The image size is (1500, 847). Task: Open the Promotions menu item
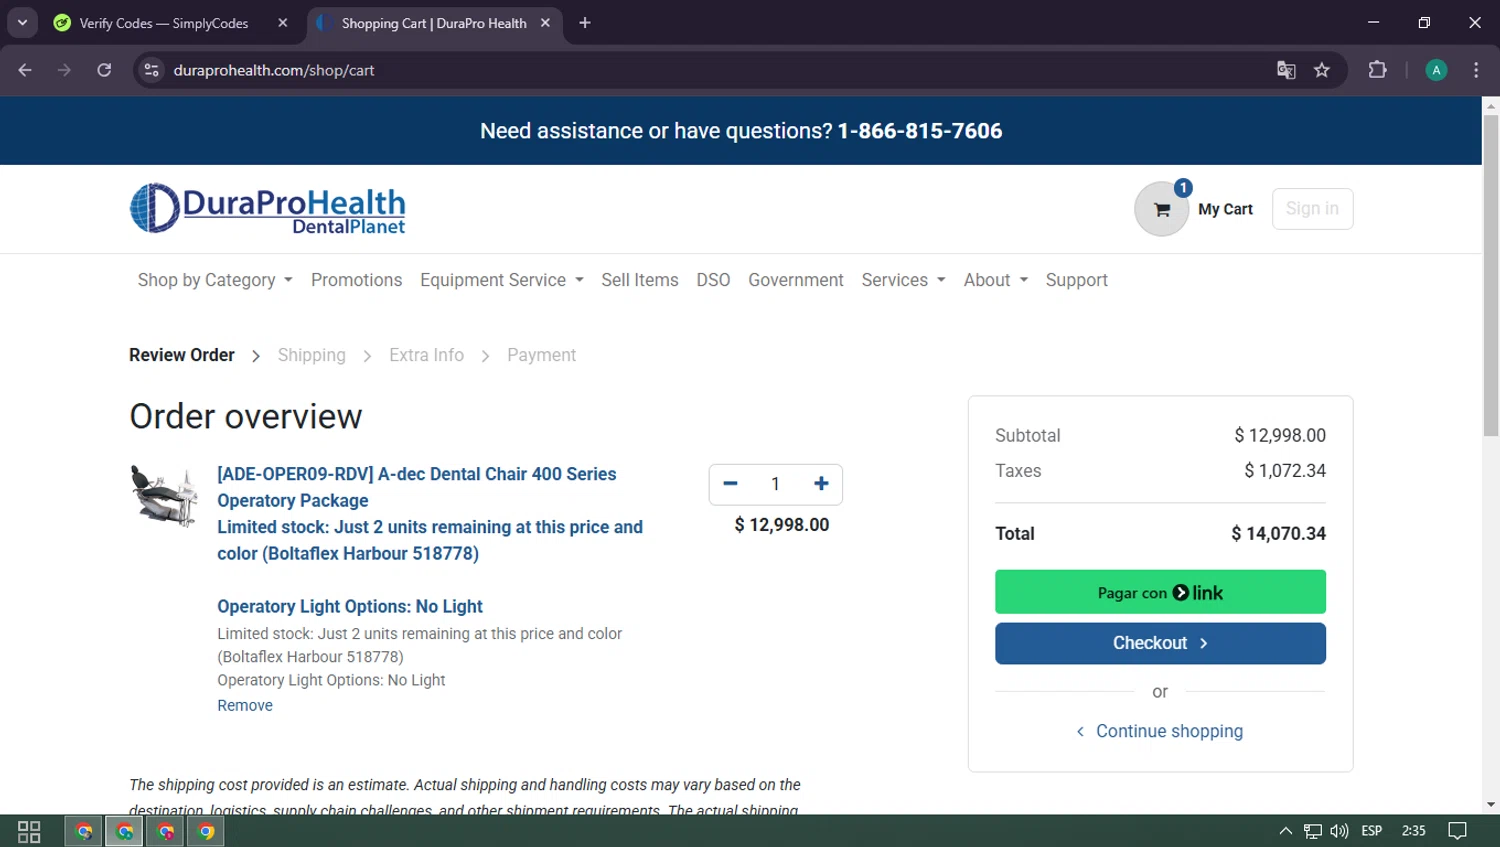coord(356,280)
